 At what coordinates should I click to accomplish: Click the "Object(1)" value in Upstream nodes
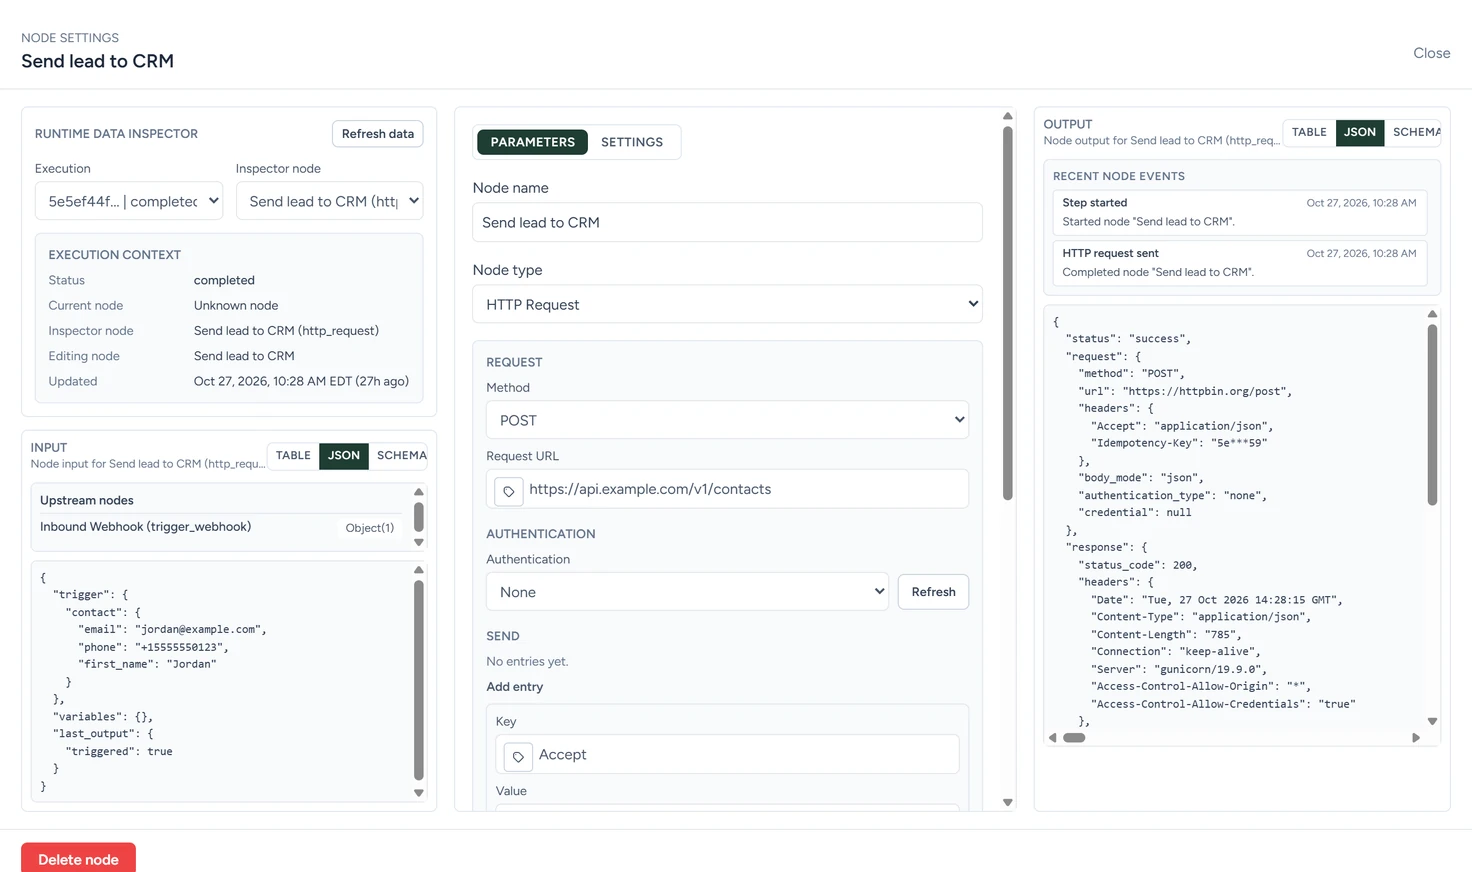pyautogui.click(x=370, y=528)
